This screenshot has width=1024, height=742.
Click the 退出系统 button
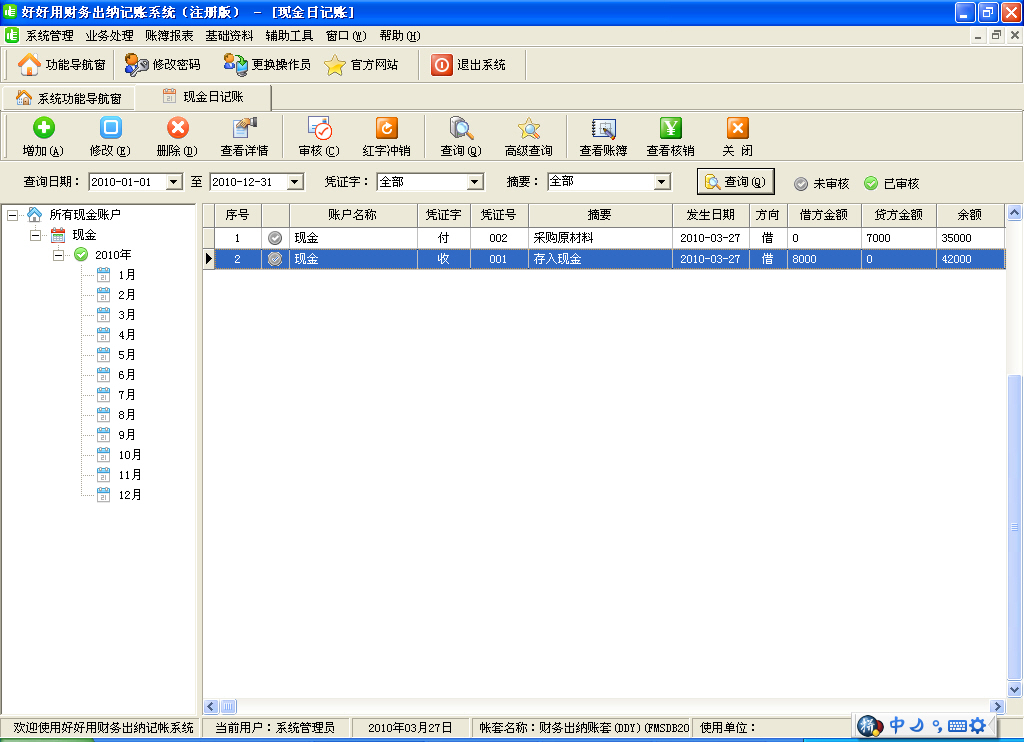[x=469, y=65]
